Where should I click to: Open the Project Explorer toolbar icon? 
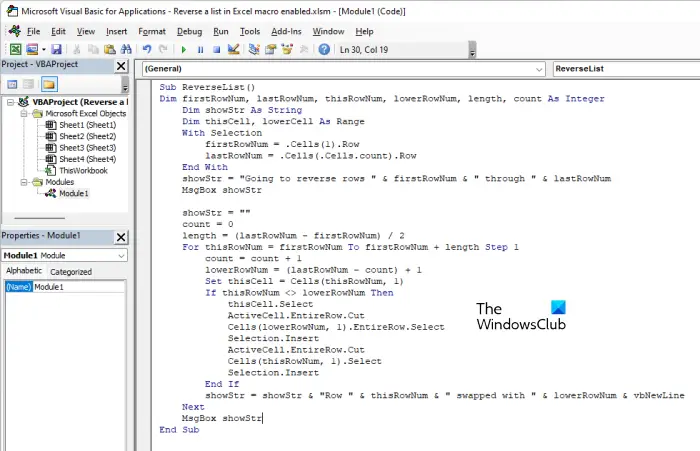(254, 49)
